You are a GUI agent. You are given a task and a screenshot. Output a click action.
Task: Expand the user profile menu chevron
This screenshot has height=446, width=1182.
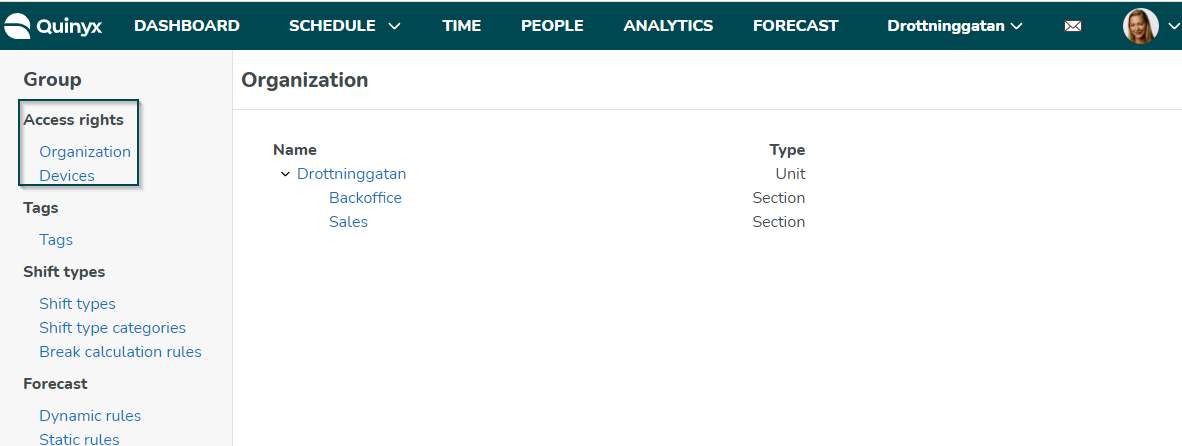tap(1172, 26)
